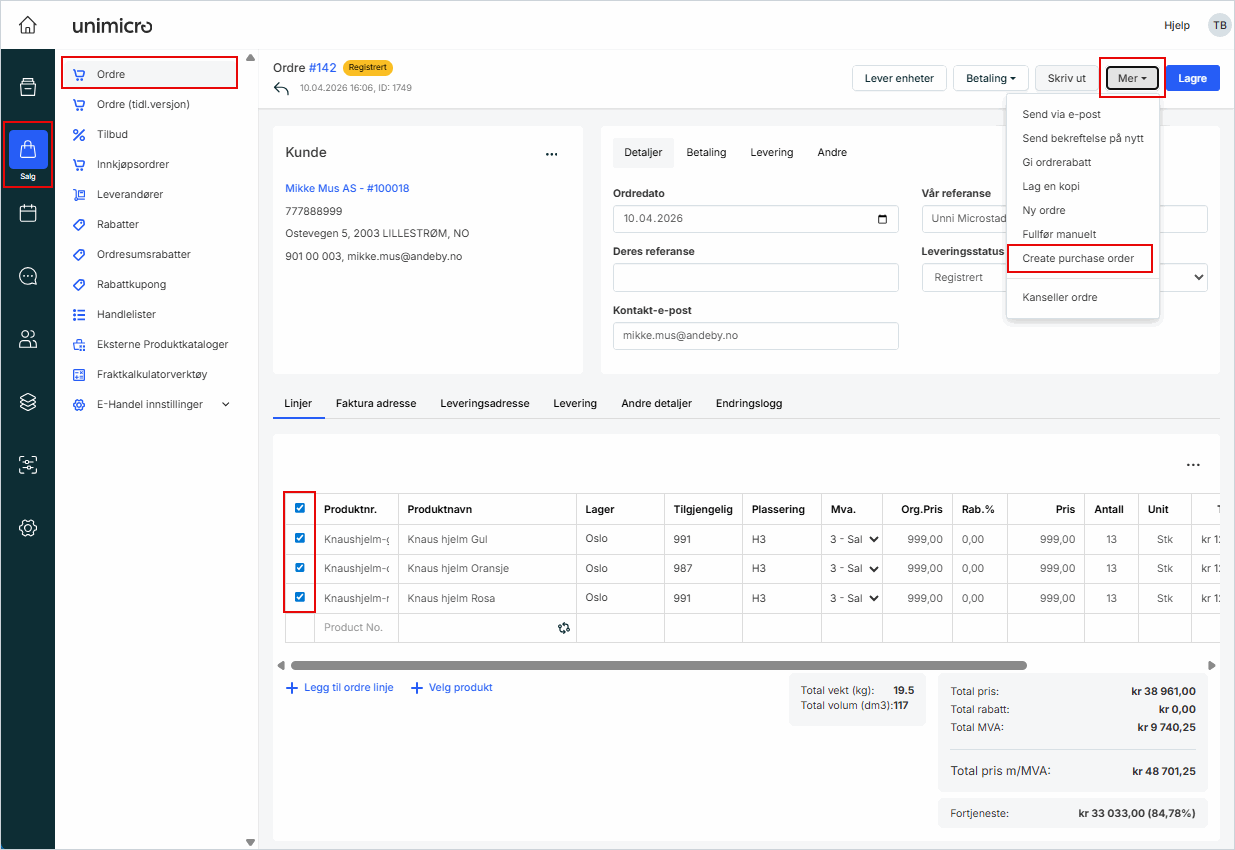Open the Kunde card three-dot menu

551,154
